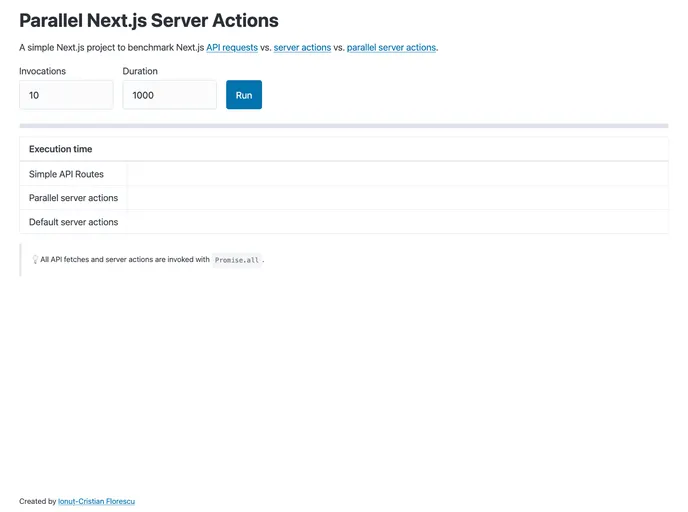Open the parallel server actions link
Image resolution: width=688 pixels, height=512 pixels.
pyautogui.click(x=391, y=47)
